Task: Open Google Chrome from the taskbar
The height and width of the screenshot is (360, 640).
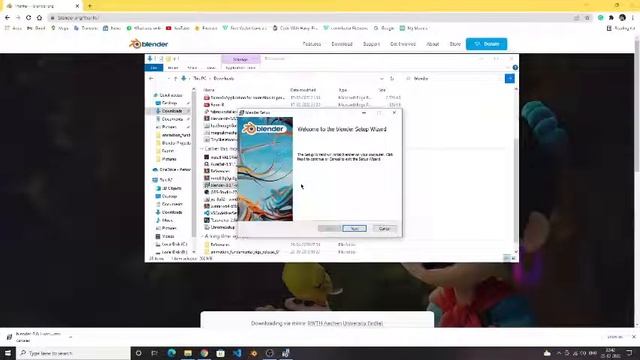Action: pyautogui.click(x=204, y=353)
